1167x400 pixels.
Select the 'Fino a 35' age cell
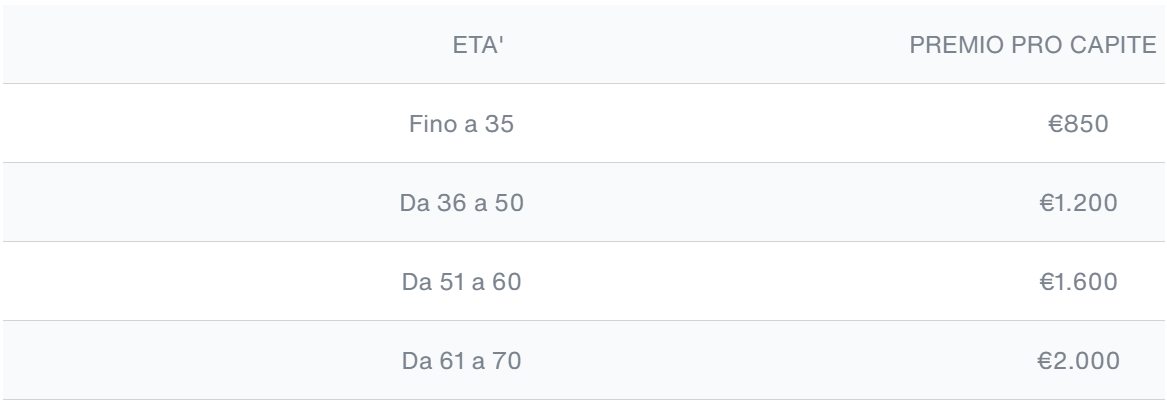click(x=461, y=124)
